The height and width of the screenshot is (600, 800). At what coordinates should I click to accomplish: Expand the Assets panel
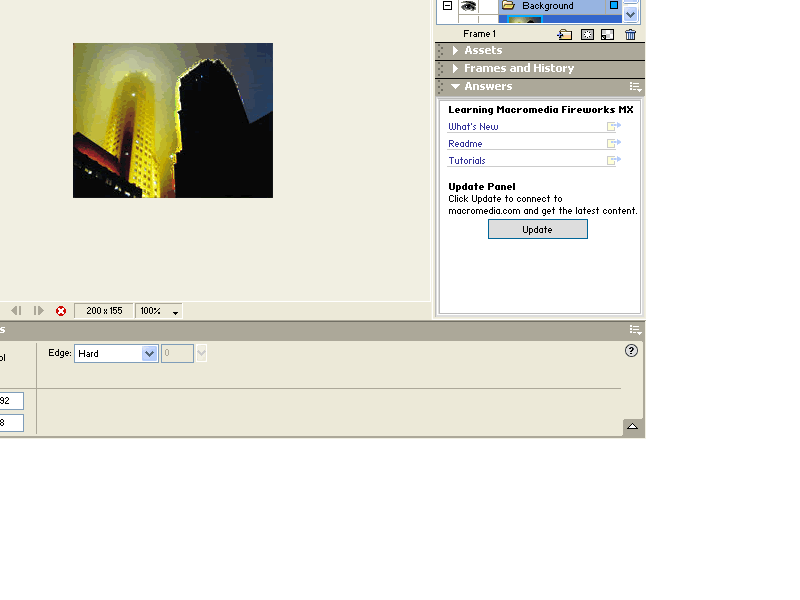point(455,50)
